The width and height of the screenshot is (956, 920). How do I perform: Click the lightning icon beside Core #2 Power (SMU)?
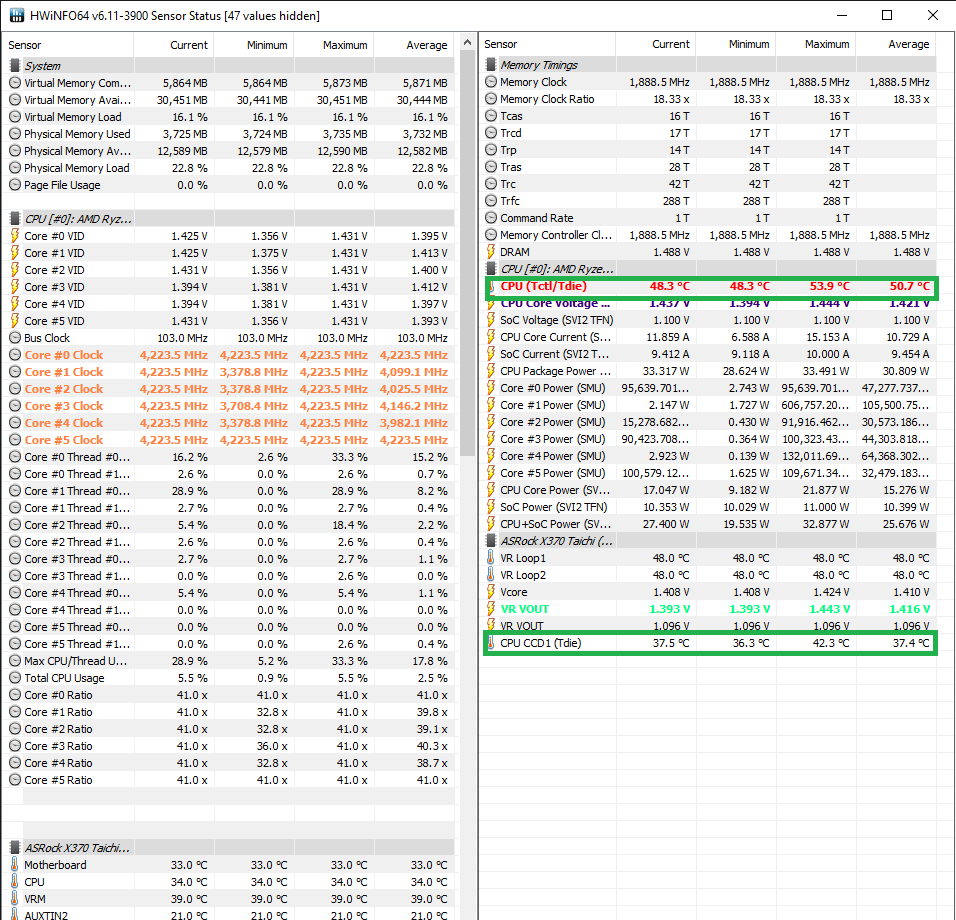coord(491,422)
